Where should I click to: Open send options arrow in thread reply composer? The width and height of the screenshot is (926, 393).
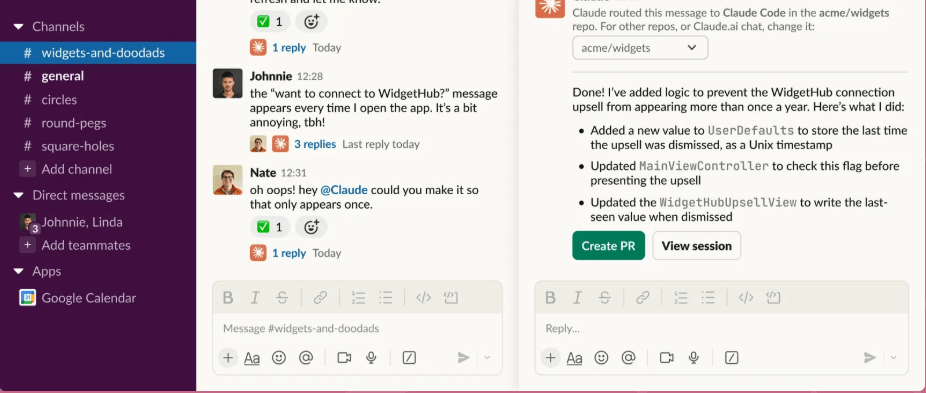894,358
